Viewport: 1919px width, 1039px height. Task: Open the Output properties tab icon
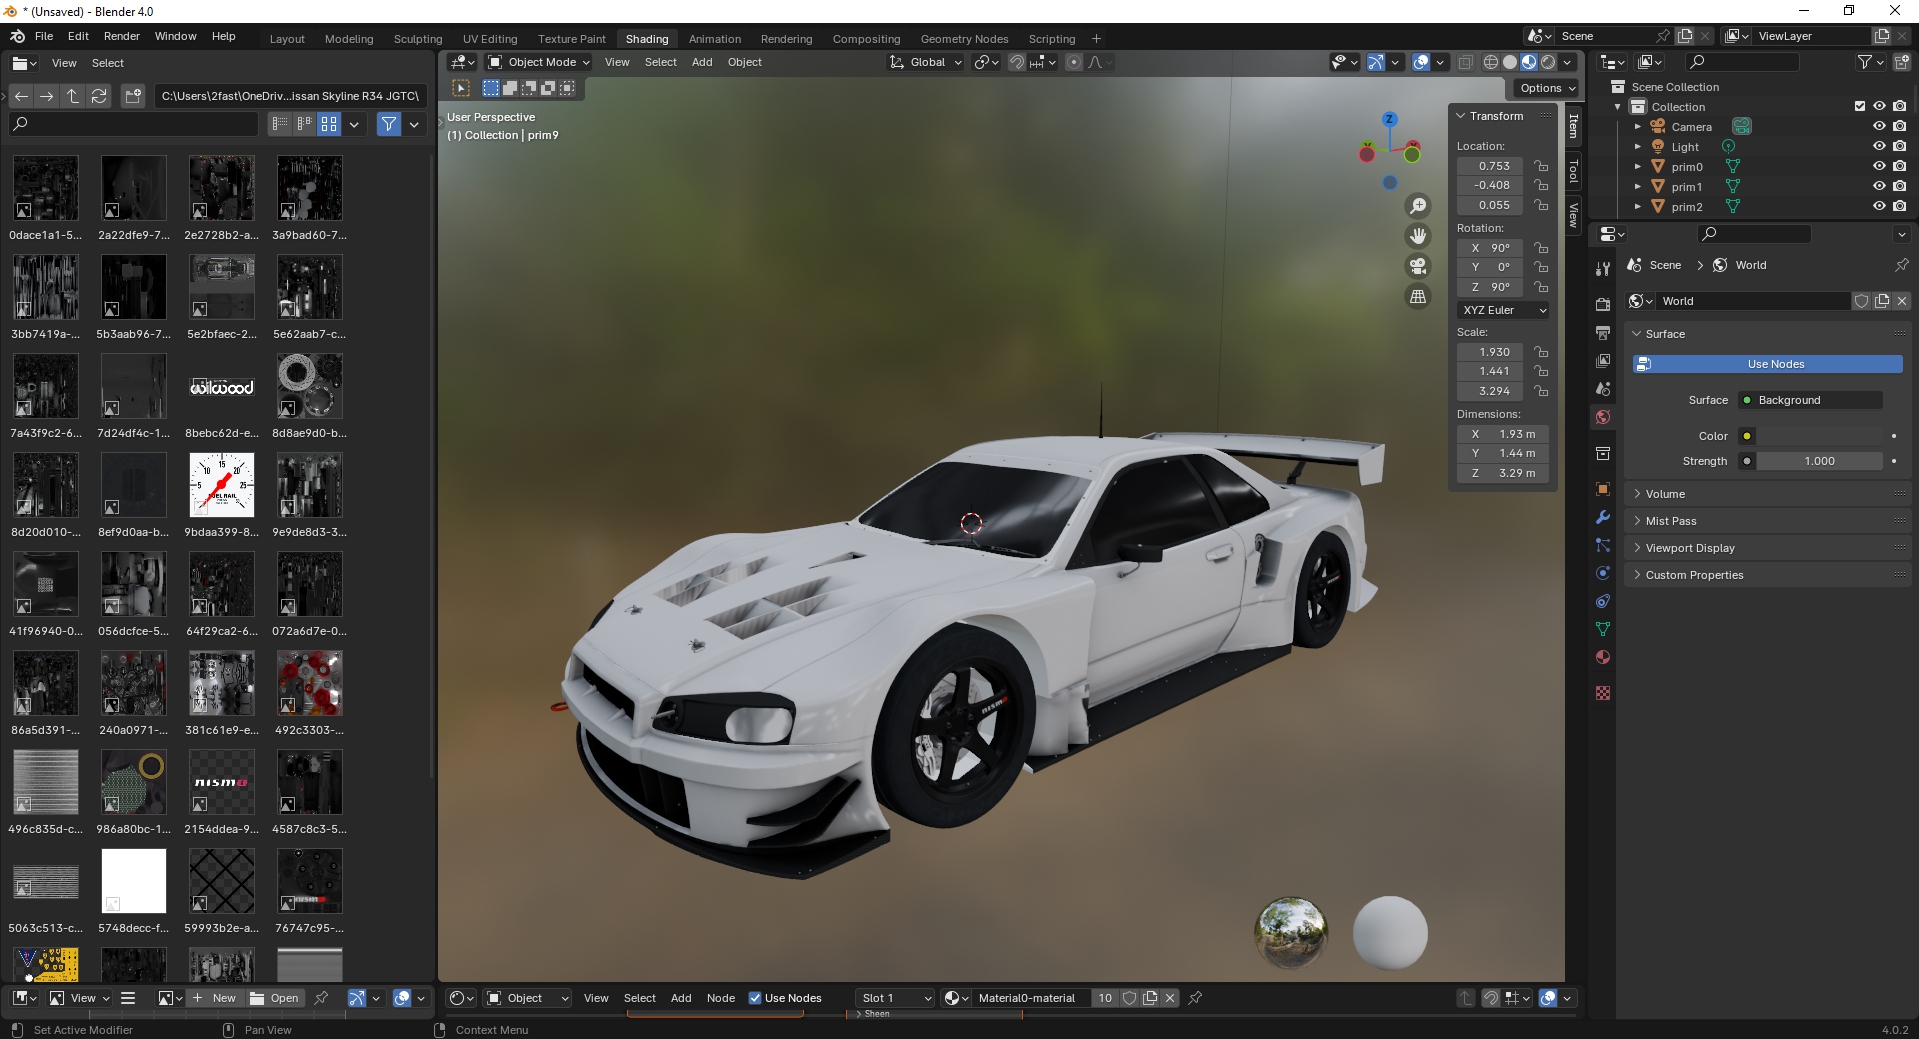click(1603, 332)
